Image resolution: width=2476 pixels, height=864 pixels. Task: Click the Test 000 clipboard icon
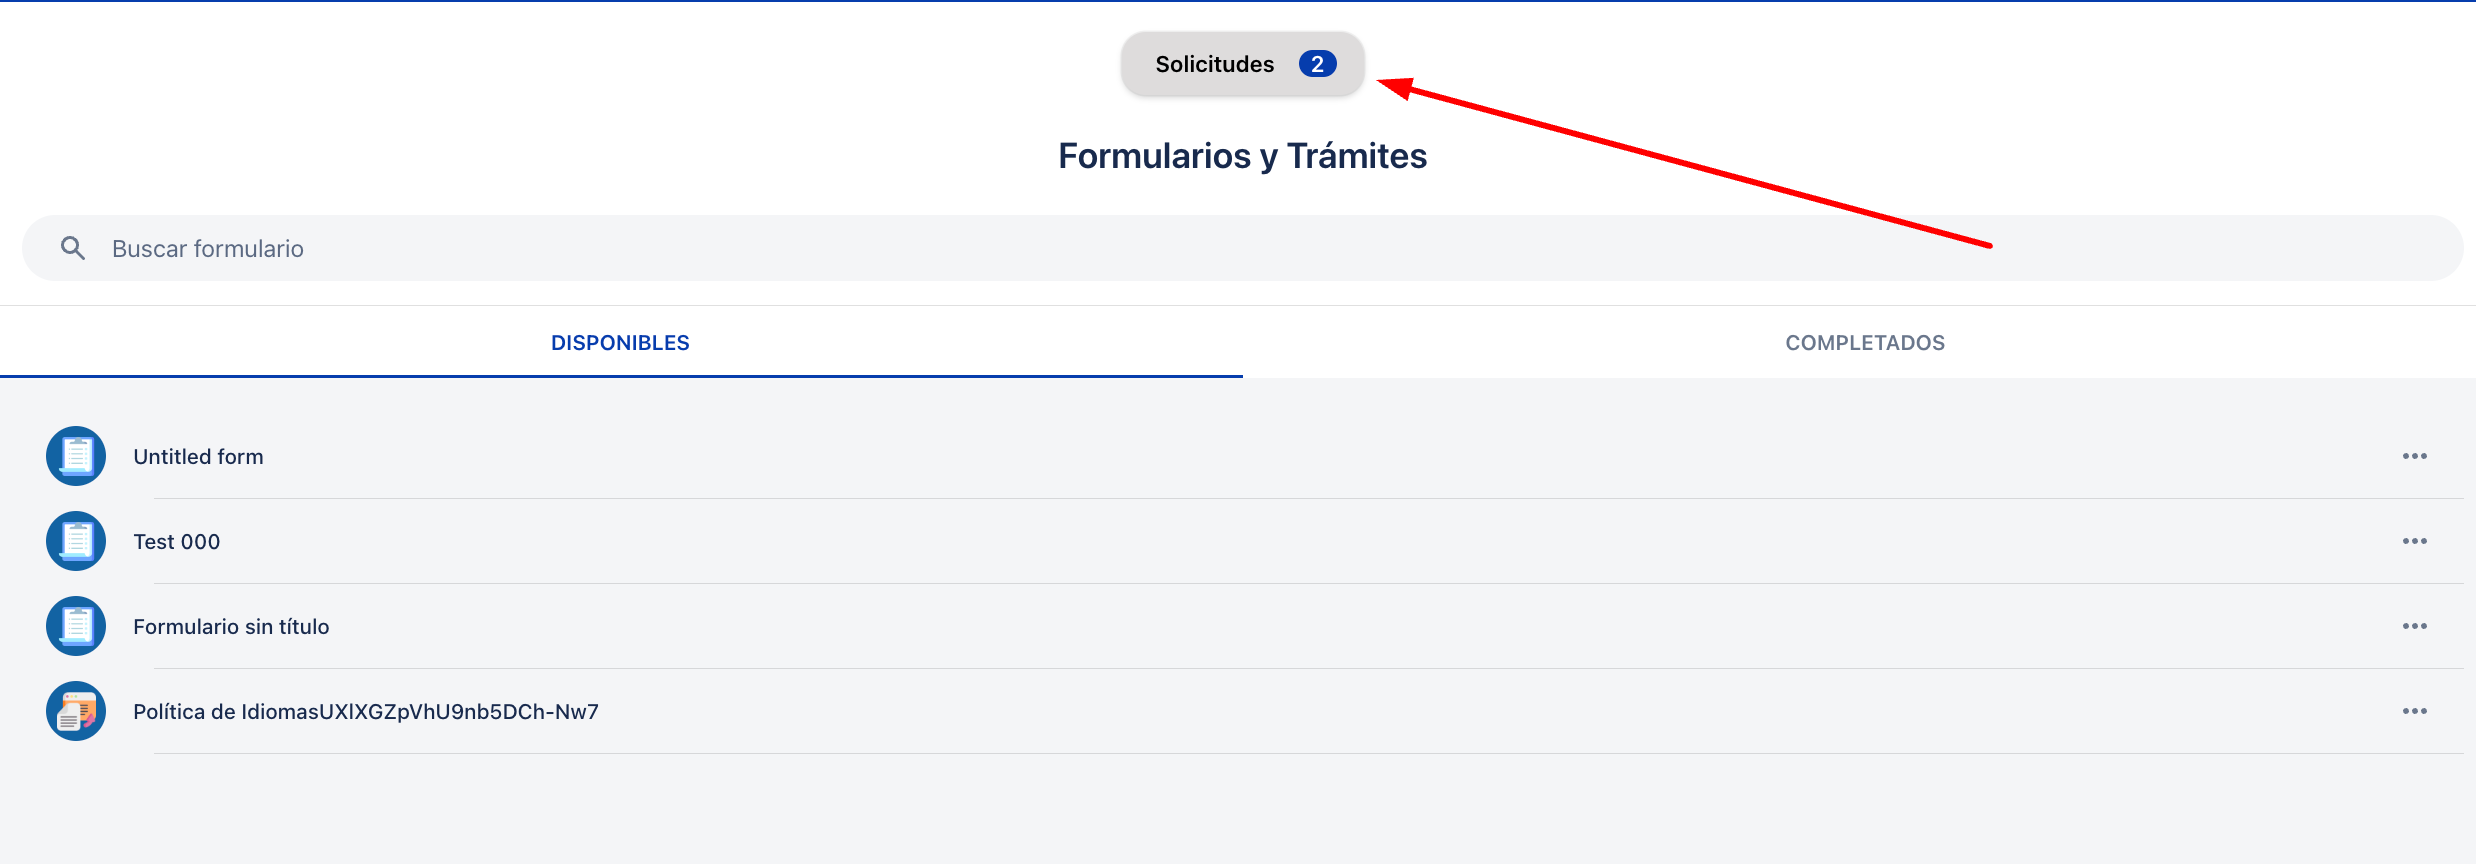(x=76, y=541)
